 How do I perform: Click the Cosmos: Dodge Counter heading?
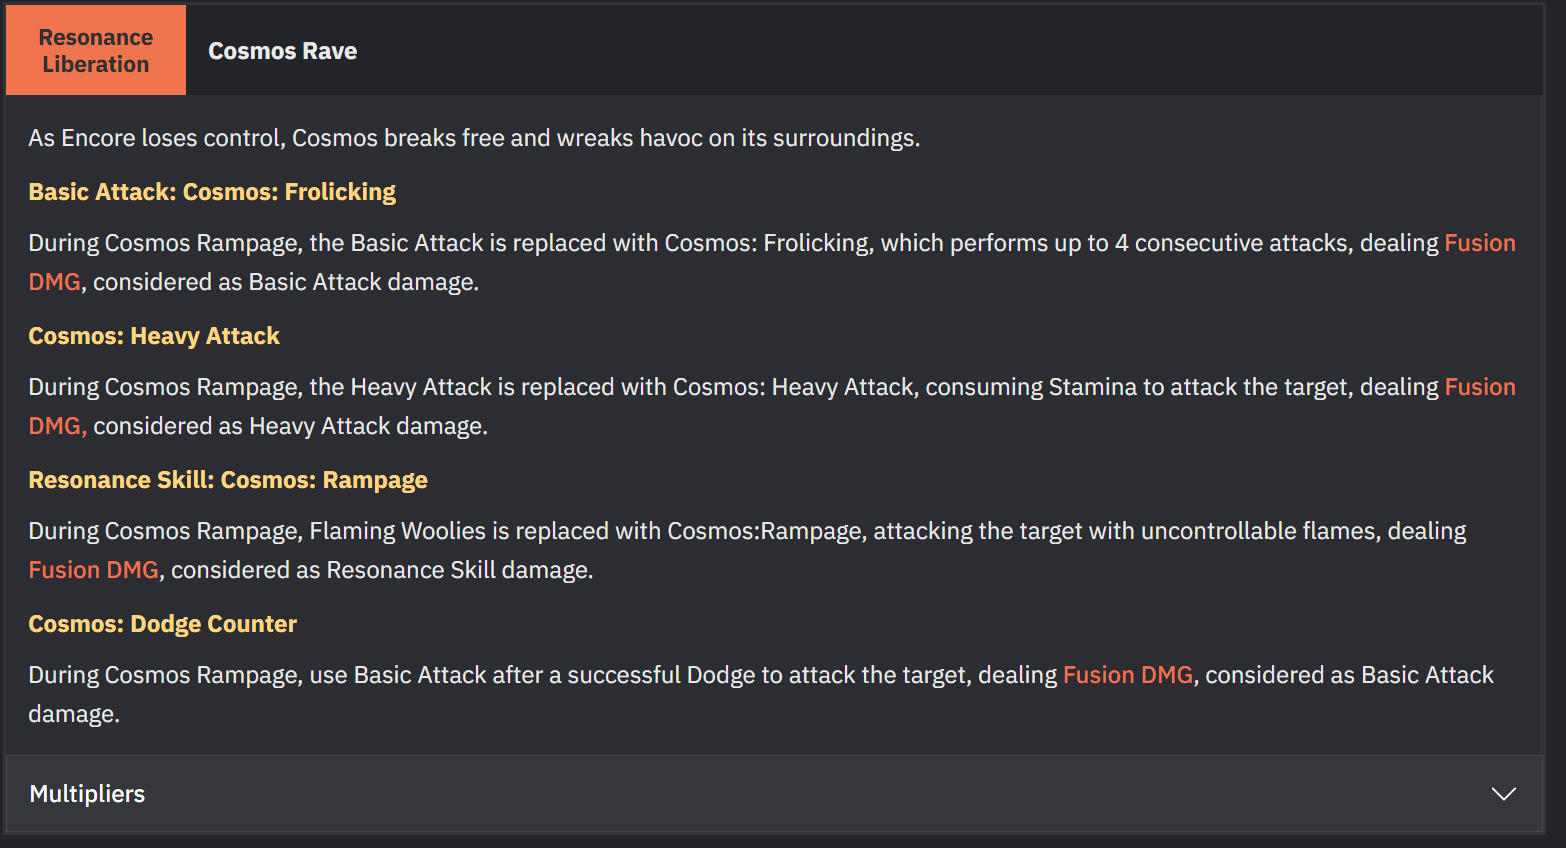pos(163,624)
